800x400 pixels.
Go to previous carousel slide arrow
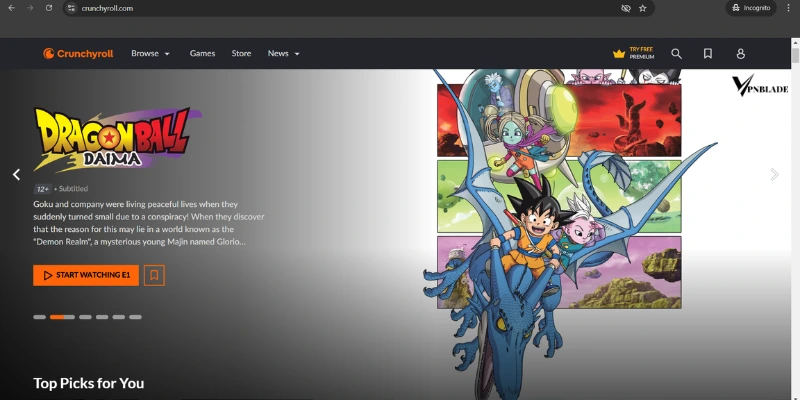16,174
